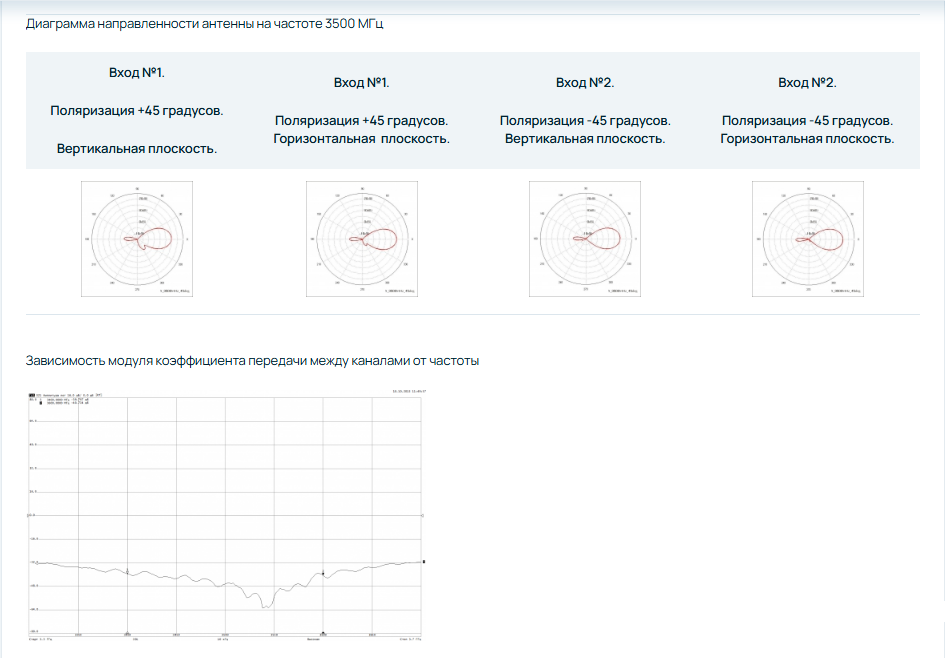Open the third polar diagram thumbnail
Image resolution: width=945 pixels, height=658 pixels.
585,239
